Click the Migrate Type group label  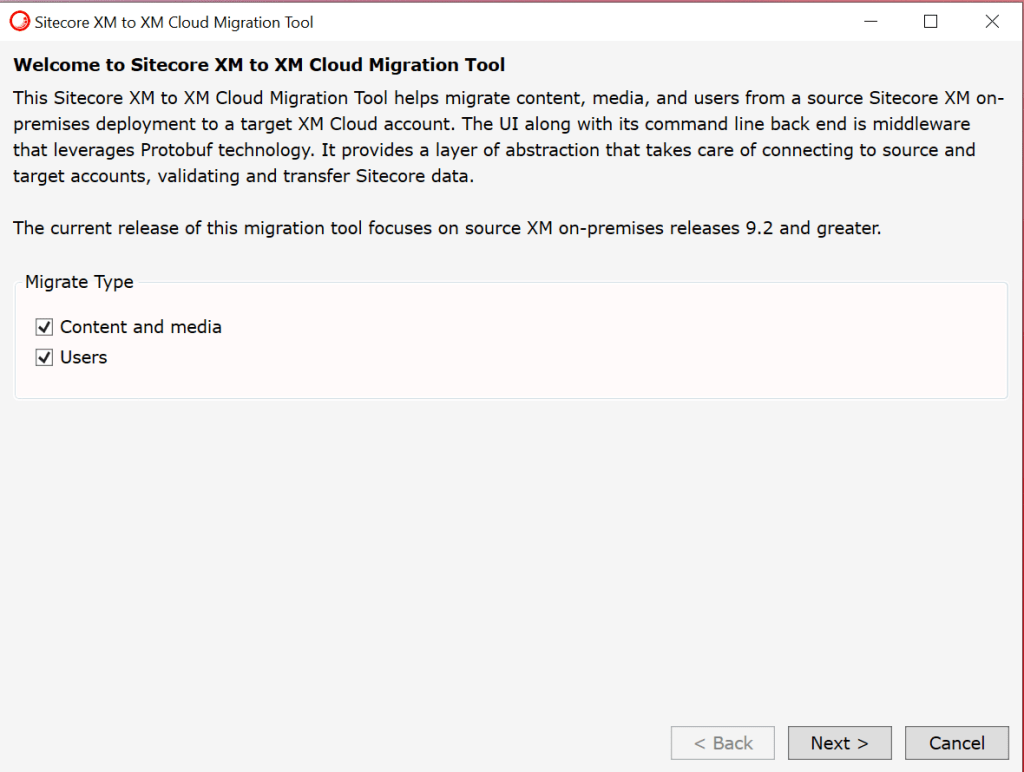79,282
